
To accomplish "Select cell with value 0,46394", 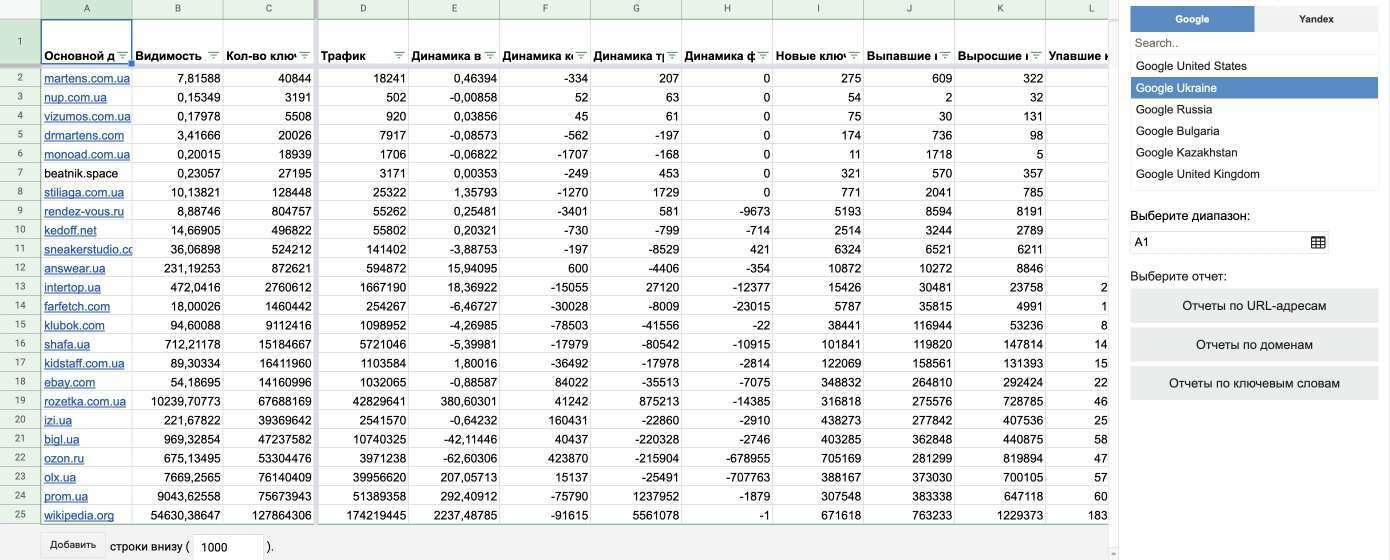I will click(x=454, y=78).
